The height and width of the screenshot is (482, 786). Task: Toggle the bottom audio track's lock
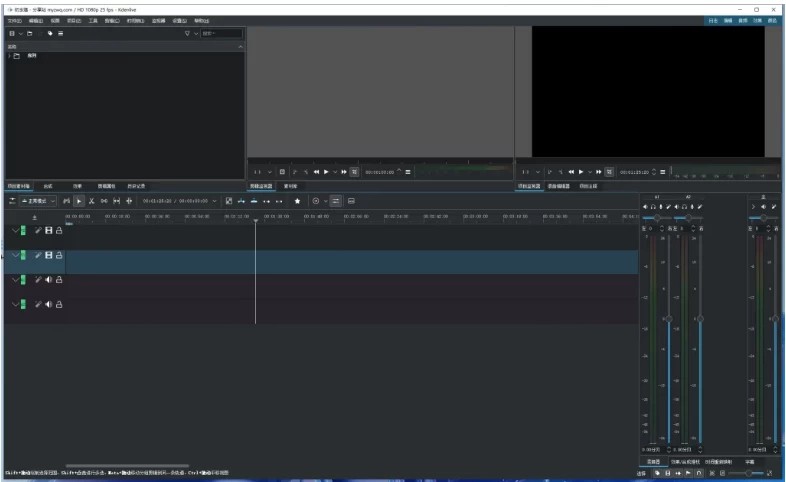pos(58,304)
